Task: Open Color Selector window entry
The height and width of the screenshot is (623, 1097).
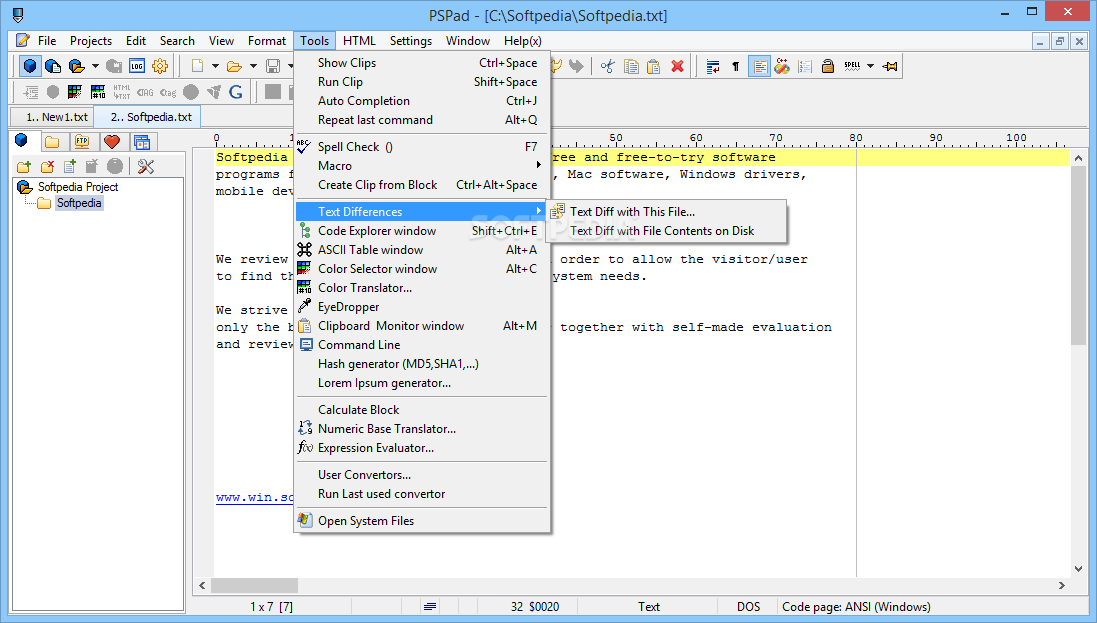Action: pos(423,268)
